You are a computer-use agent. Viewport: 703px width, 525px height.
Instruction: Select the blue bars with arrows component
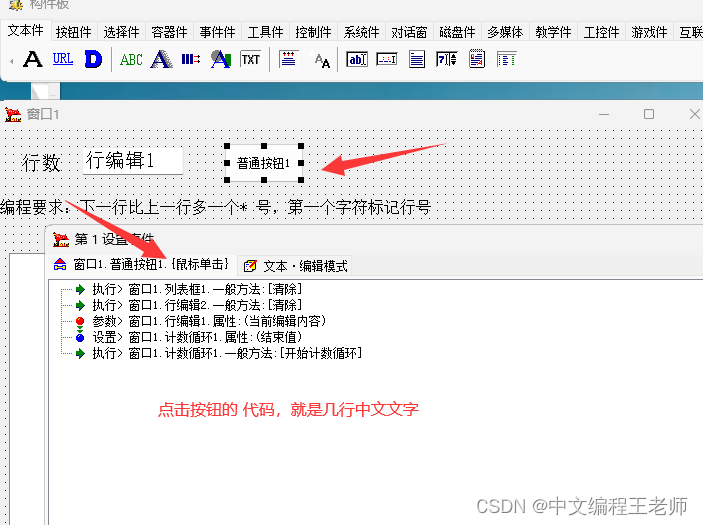click(x=191, y=59)
